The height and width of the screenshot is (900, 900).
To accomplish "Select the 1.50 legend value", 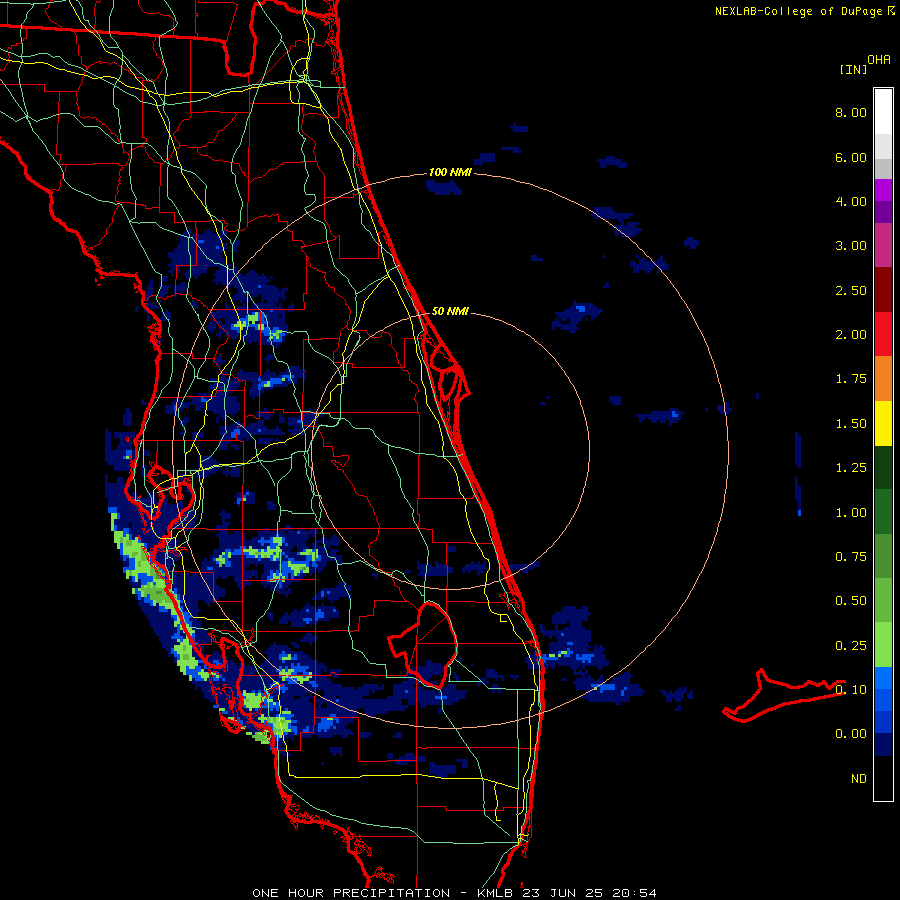I will (851, 424).
